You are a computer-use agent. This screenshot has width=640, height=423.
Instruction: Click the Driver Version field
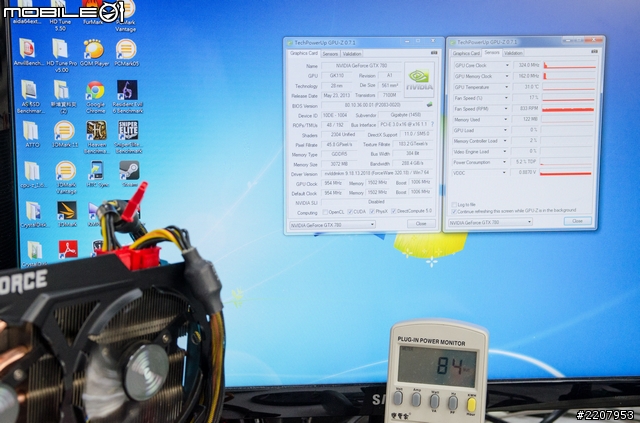[x=376, y=173]
